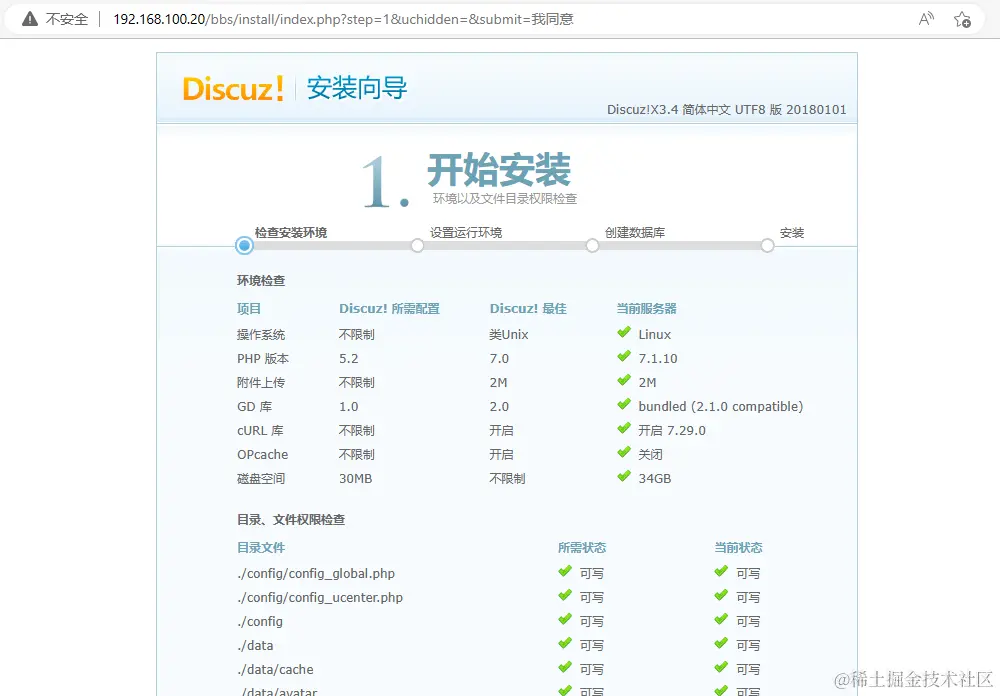Click current-status checkmark for ./config row
Viewport: 1000px width, 696px height.
tap(721, 619)
